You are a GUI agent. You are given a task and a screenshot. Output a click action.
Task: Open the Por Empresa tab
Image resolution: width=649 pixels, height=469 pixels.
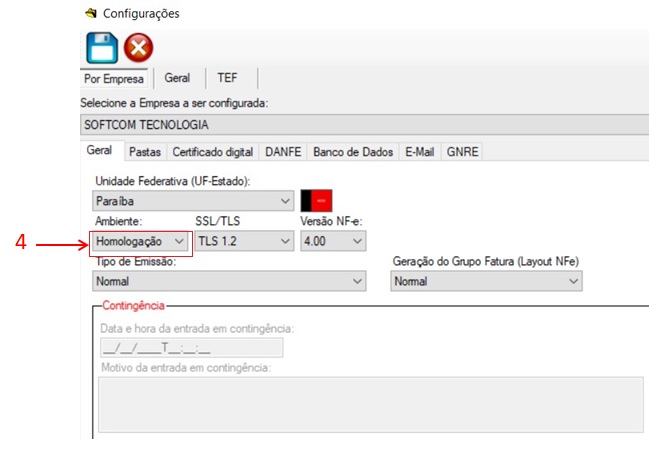(x=113, y=78)
